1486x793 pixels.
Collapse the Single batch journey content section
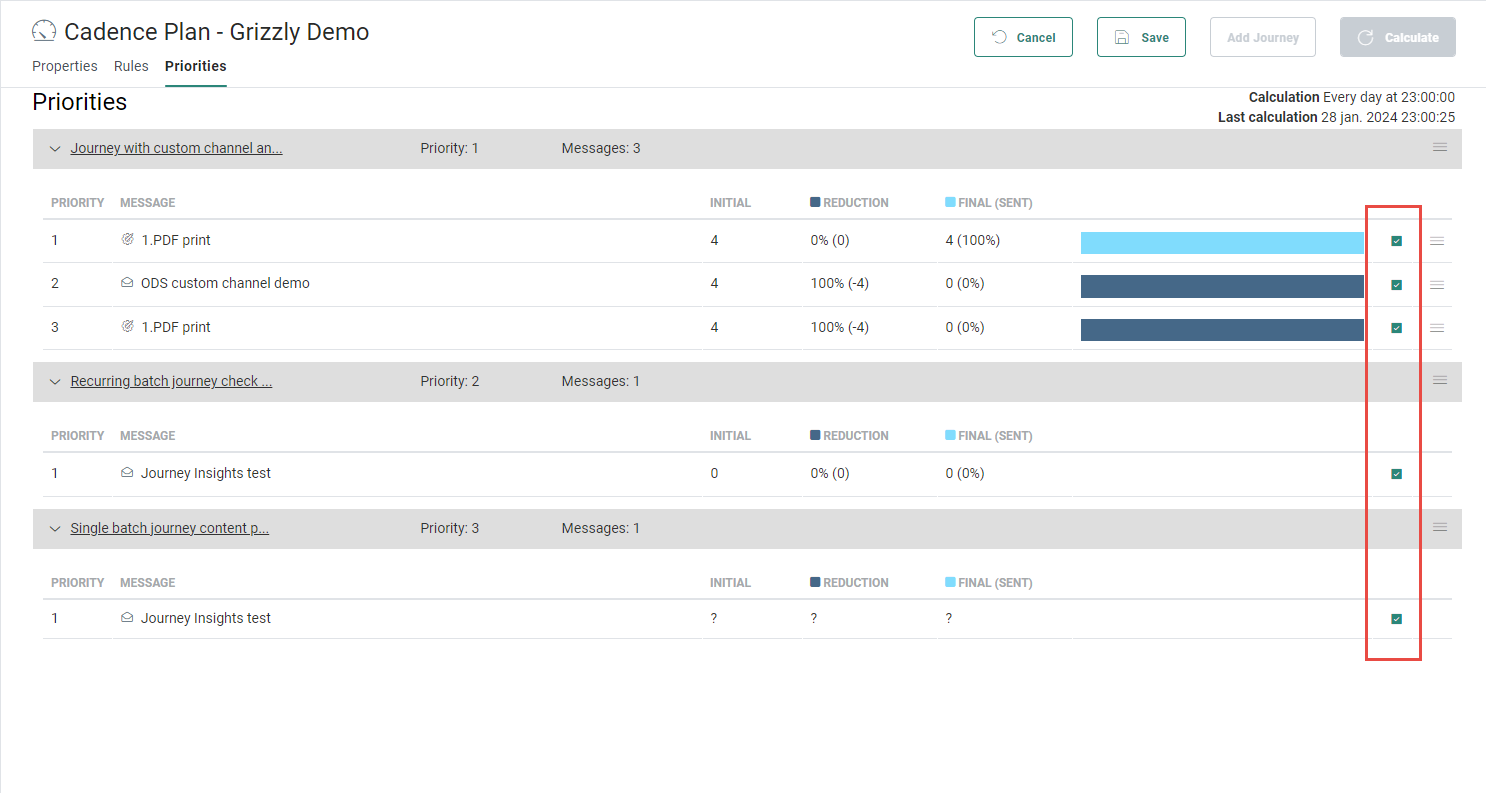(55, 529)
